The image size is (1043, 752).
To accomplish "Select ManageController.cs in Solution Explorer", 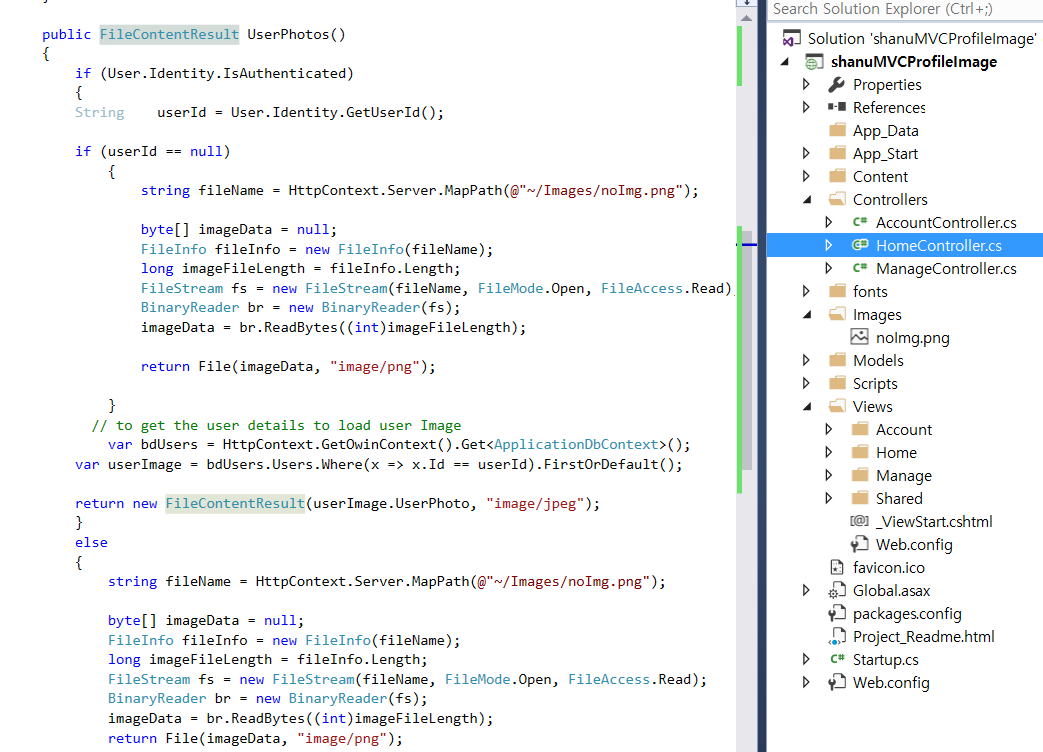I will pyautogui.click(x=946, y=269).
